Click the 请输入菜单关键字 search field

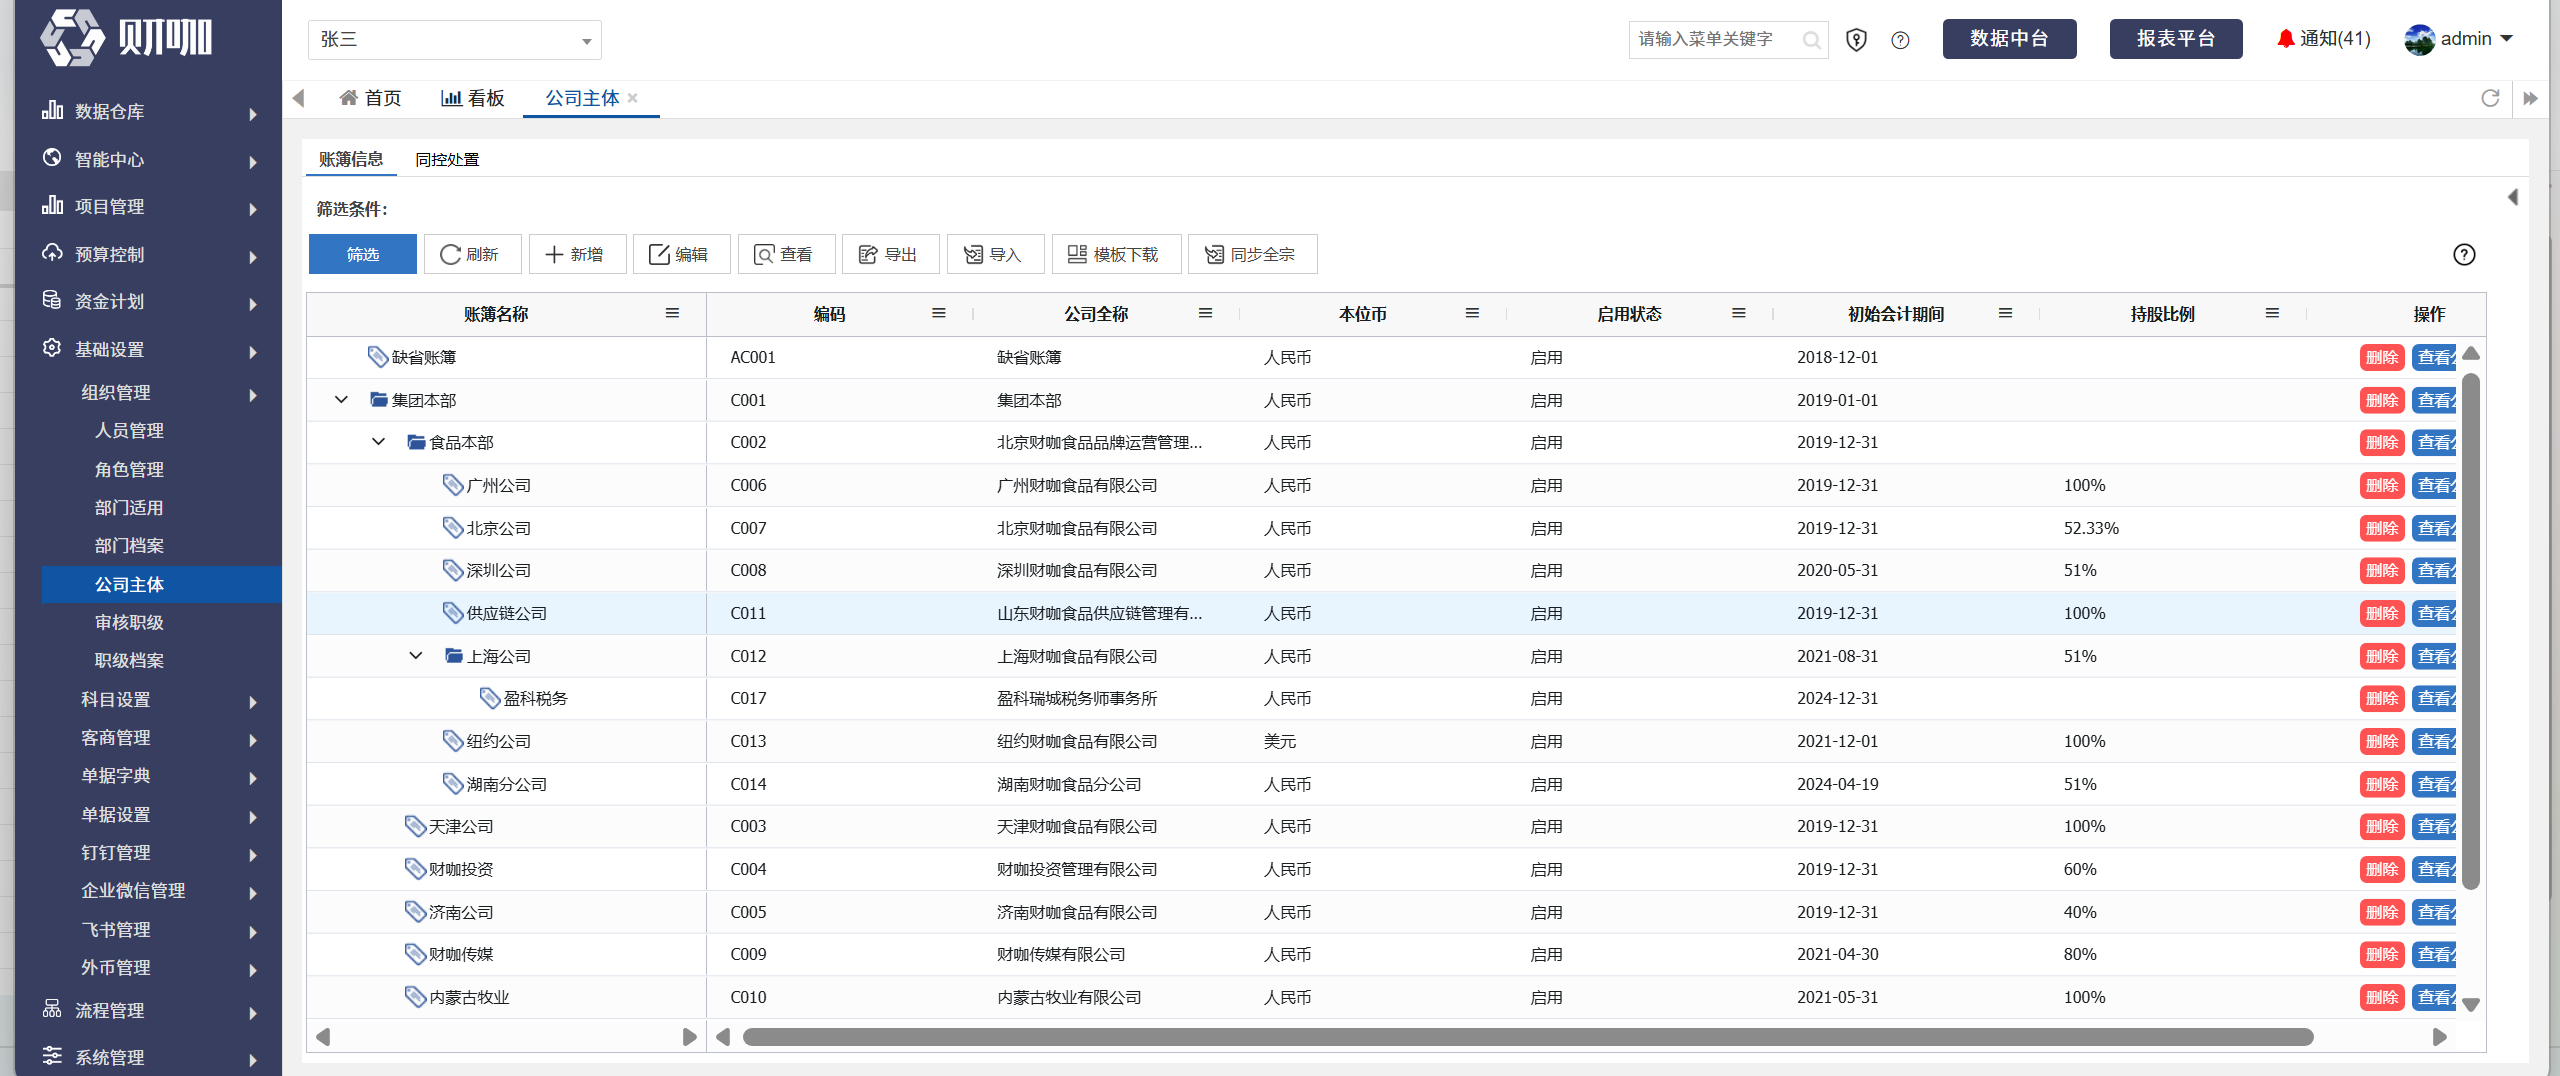pyautogui.click(x=1714, y=40)
